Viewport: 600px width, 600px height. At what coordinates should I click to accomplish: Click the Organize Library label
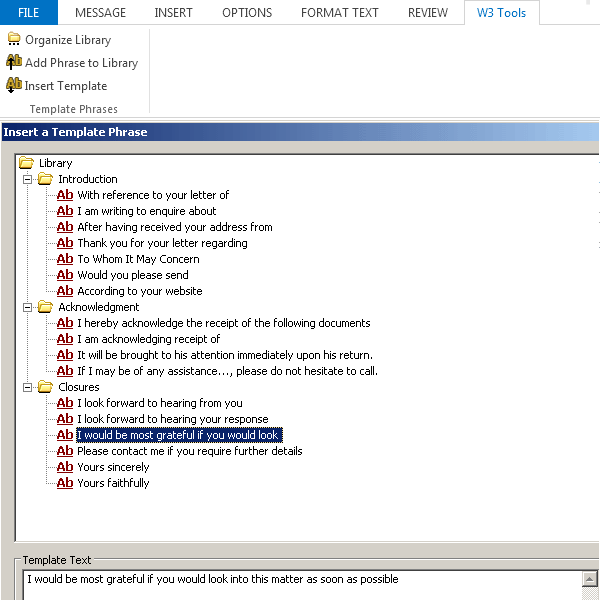click(68, 40)
